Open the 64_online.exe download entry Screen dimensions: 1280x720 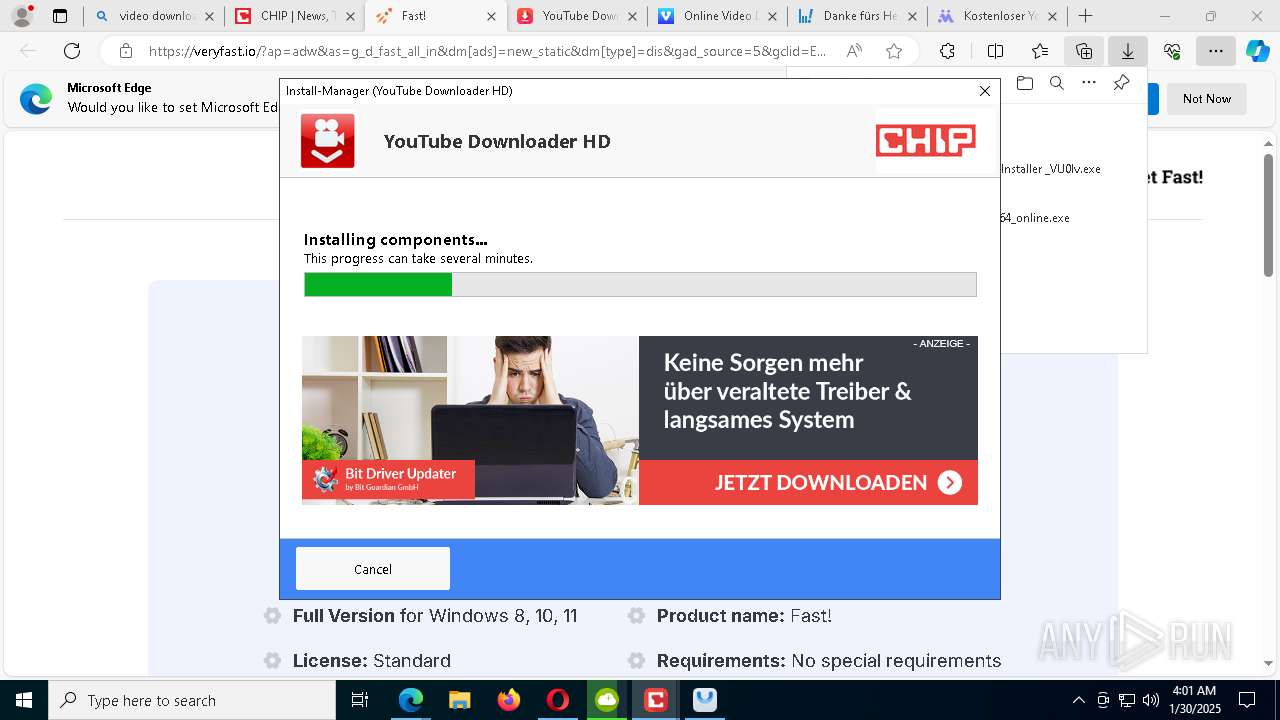1035,218
